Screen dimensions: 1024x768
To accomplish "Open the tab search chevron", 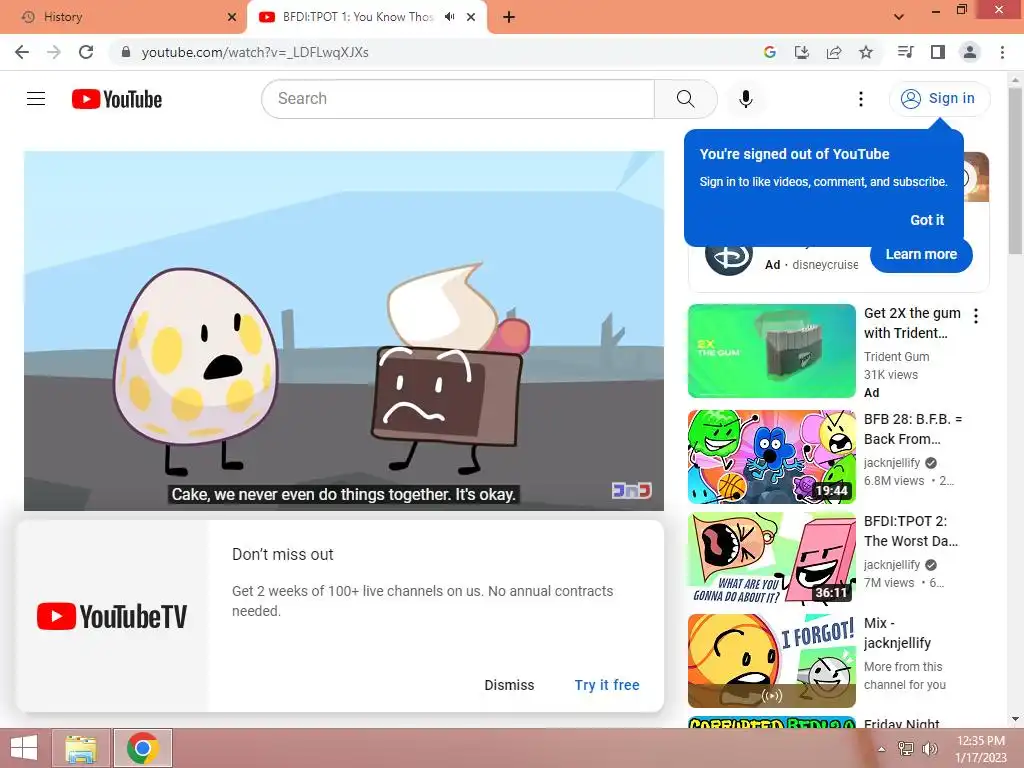I will point(899,17).
